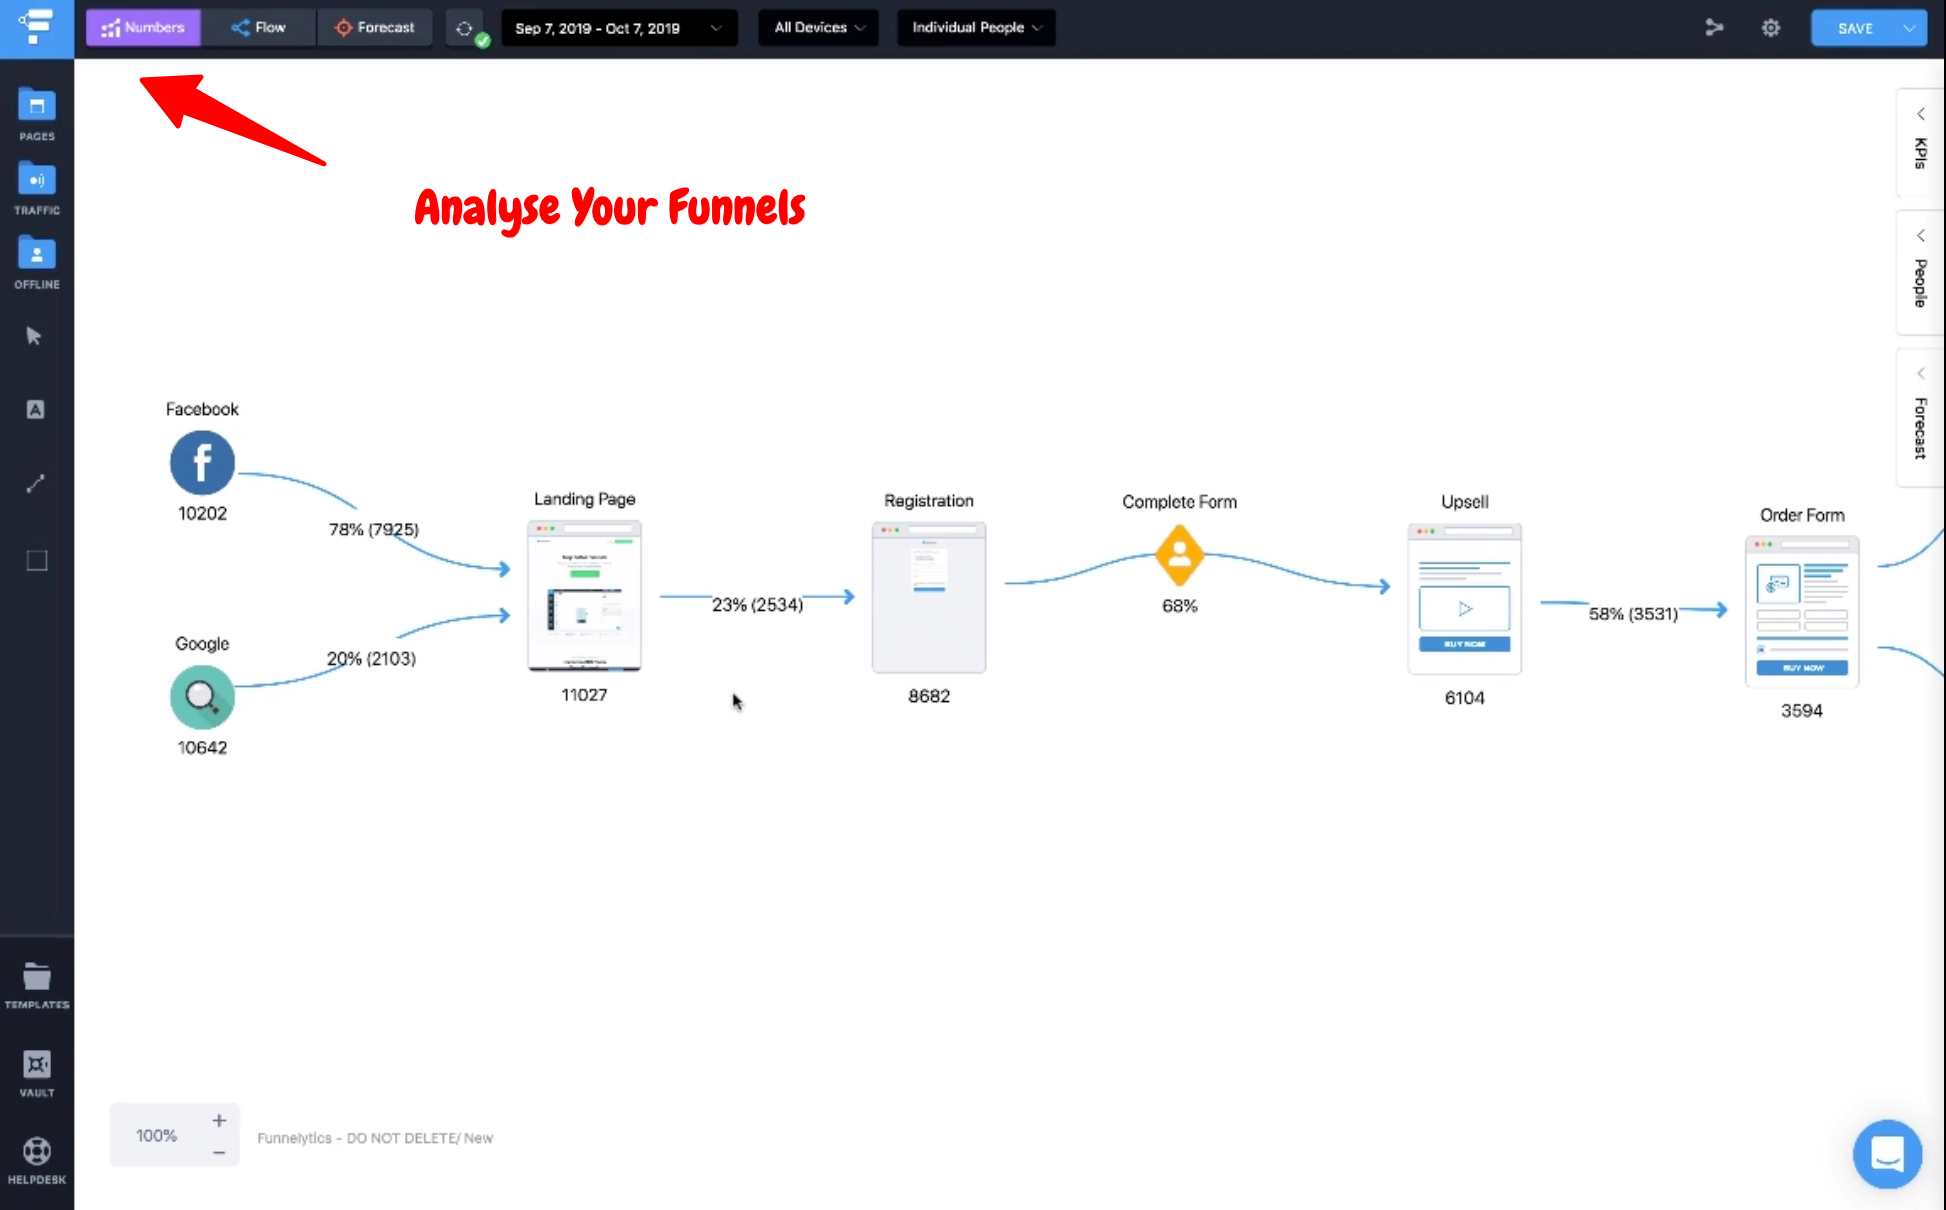Open the All Devices dropdown
Image resolution: width=1946 pixels, height=1210 pixels.
click(x=818, y=28)
